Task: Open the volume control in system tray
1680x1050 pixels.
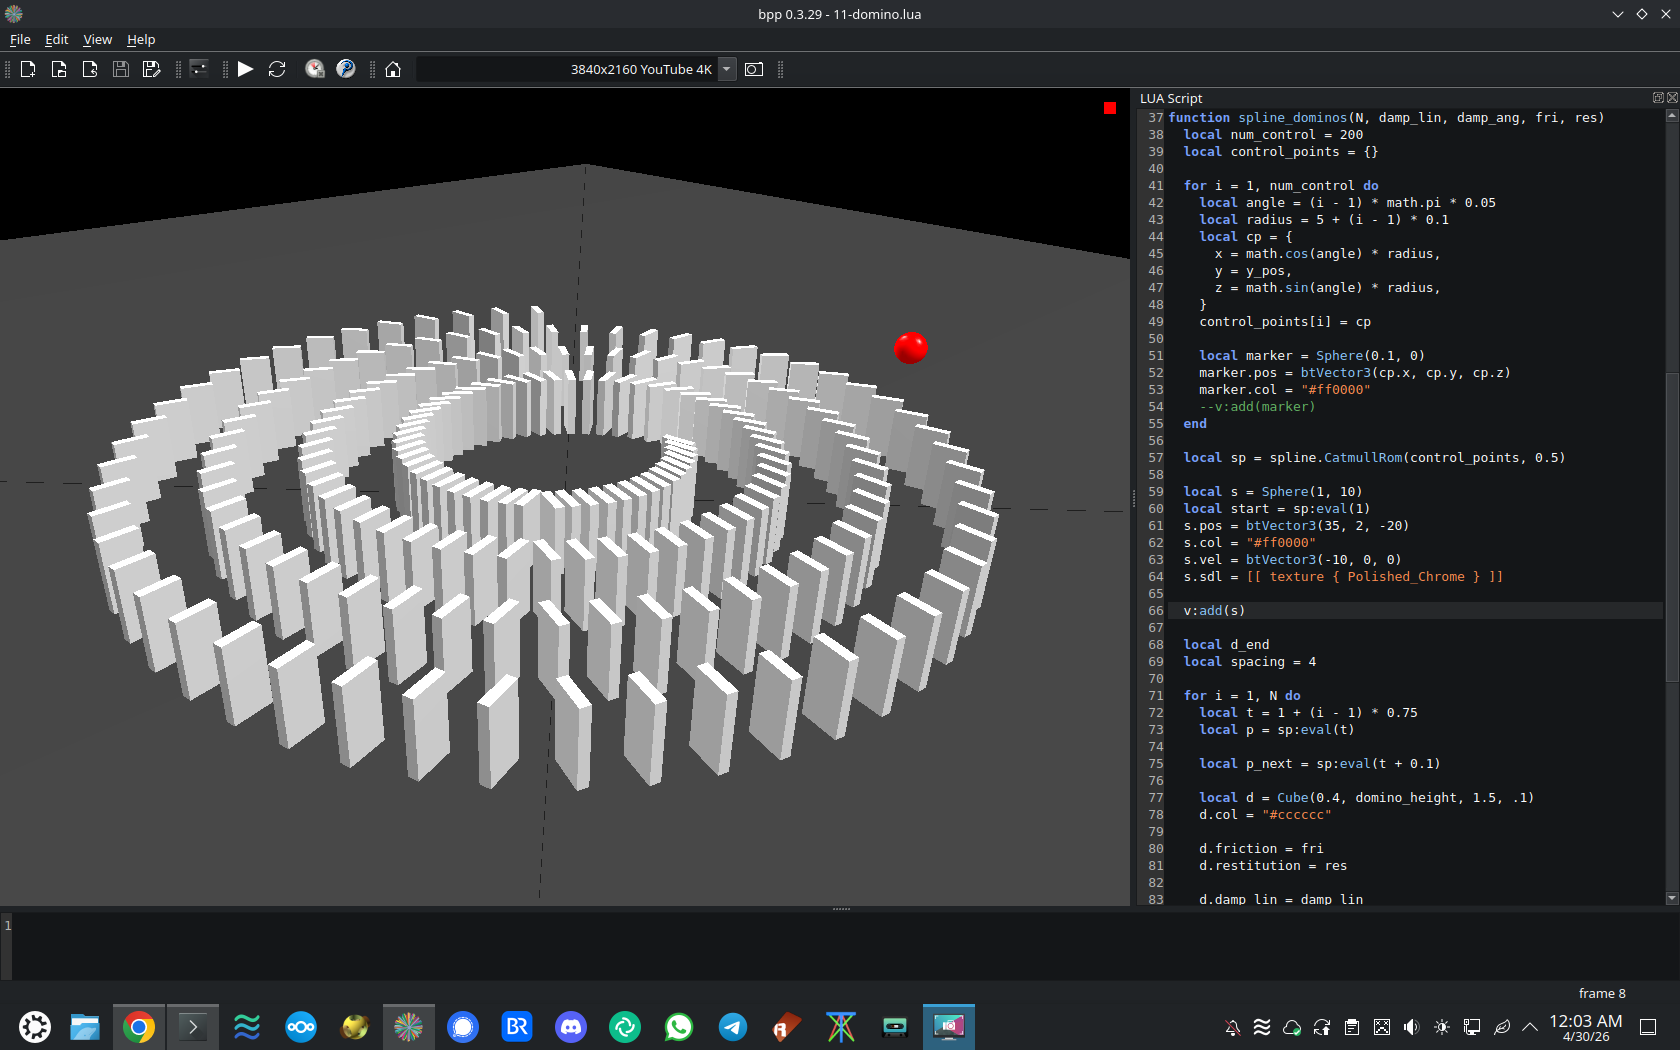Action: pos(1411,1027)
